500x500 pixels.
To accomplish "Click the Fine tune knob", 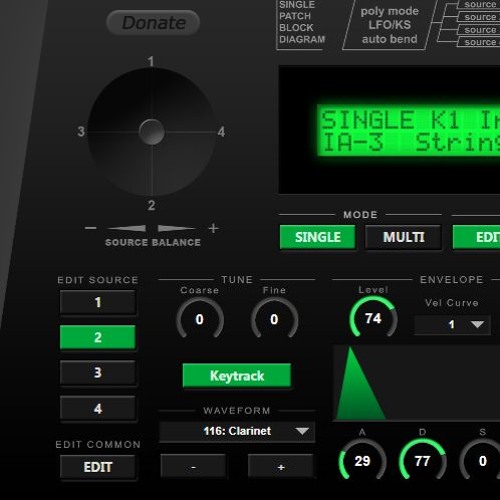I will point(274,319).
